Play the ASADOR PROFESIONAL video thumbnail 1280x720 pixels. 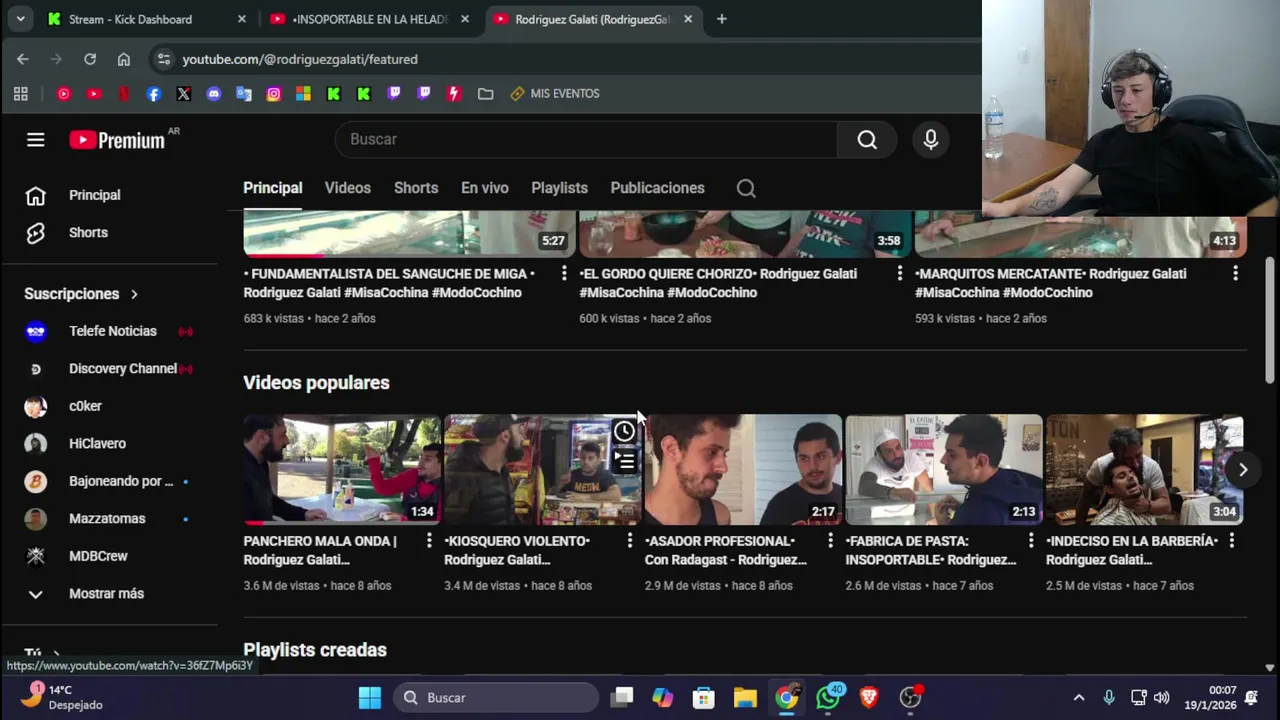click(743, 469)
